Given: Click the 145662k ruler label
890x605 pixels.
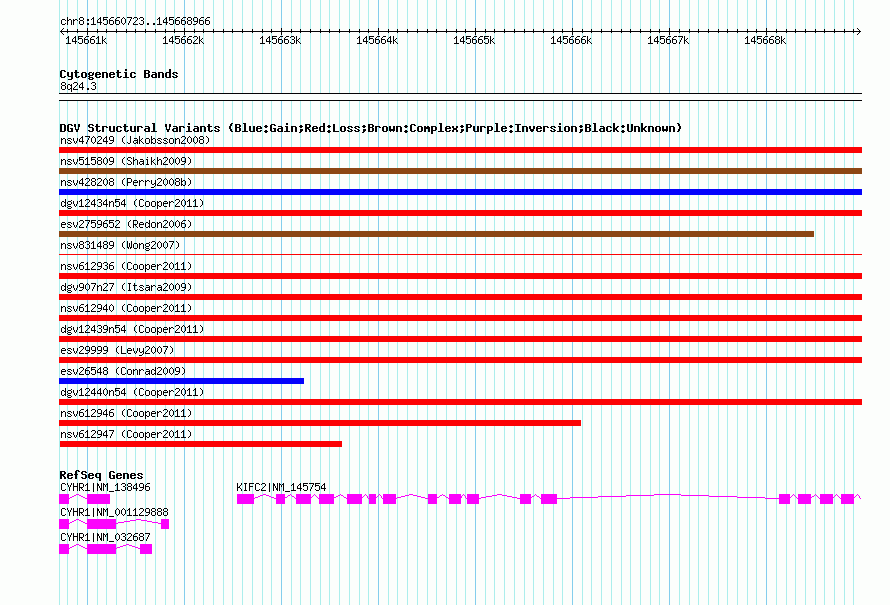Looking at the screenshot, I should pyautogui.click(x=183, y=40).
